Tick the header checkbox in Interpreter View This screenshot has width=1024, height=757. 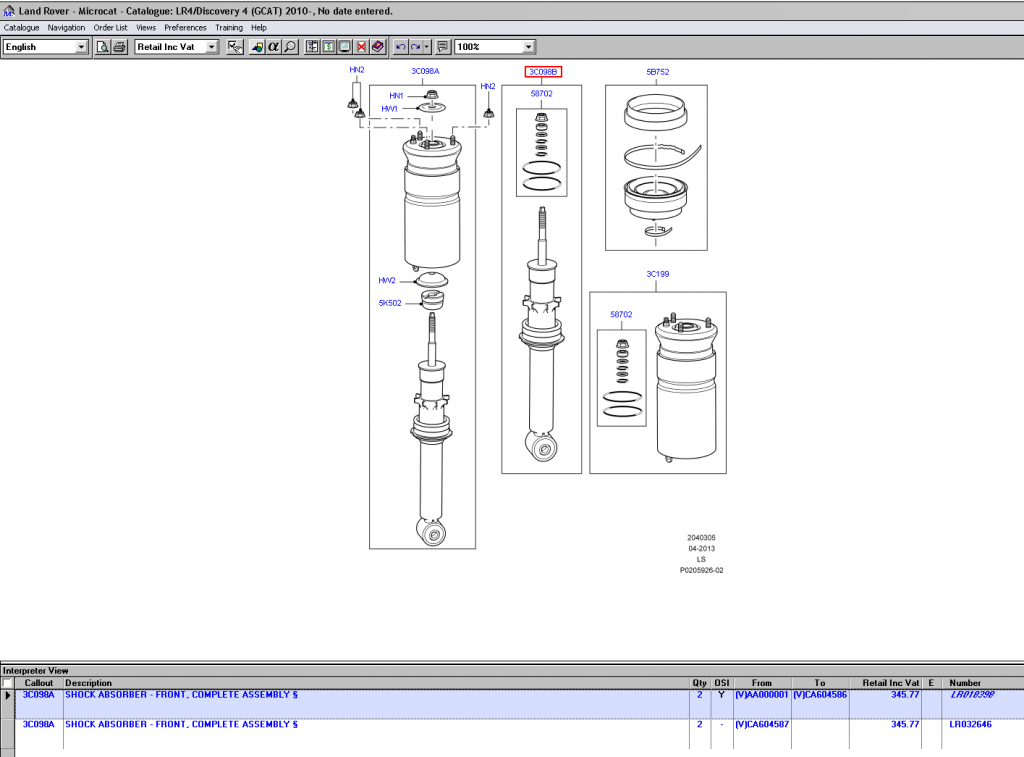8,683
